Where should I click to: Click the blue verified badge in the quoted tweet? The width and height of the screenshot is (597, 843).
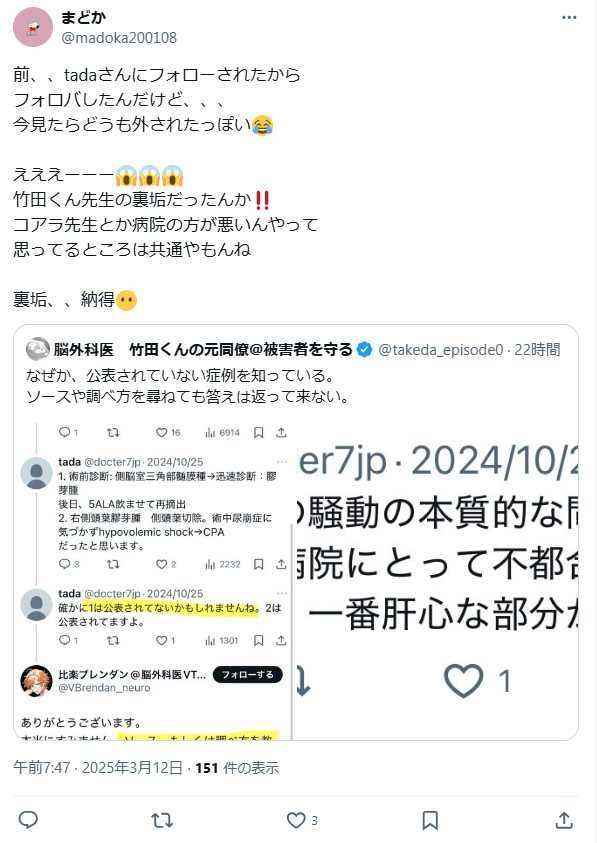[x=364, y=349]
